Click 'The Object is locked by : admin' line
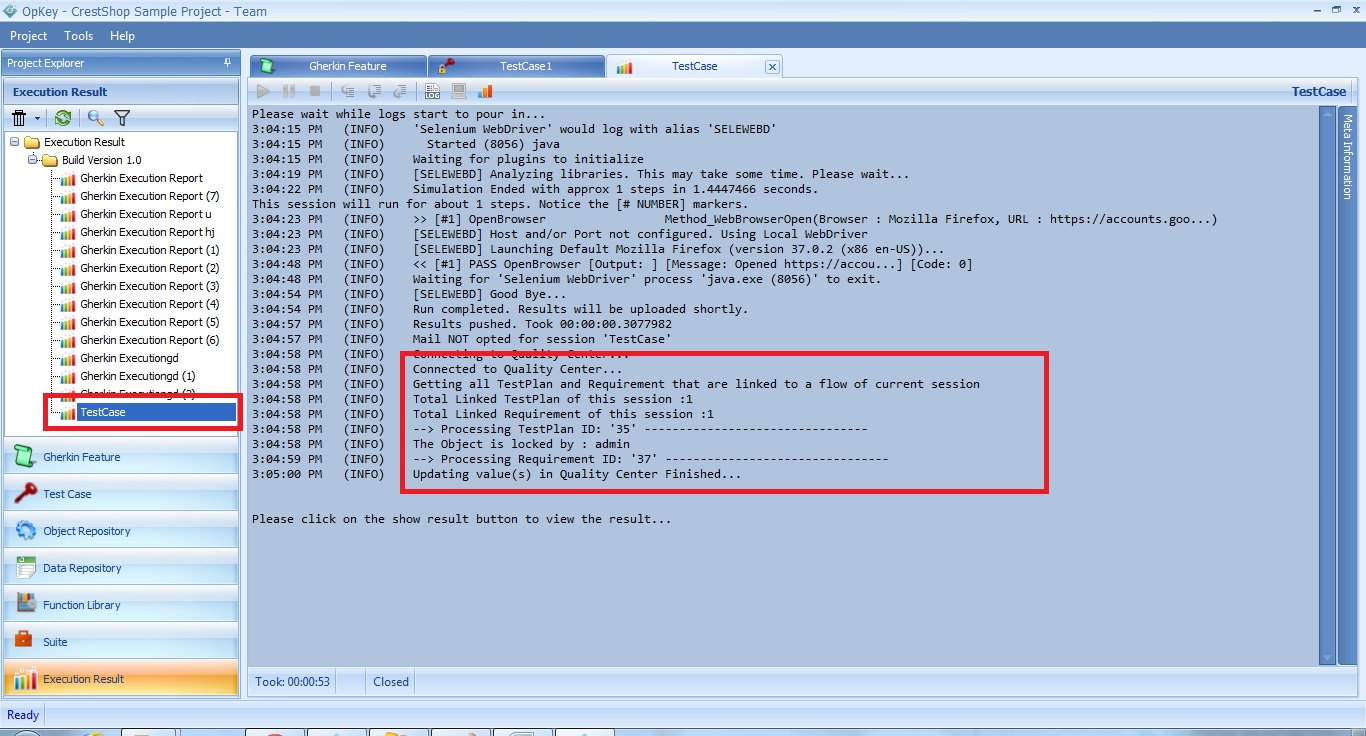1366x736 pixels. click(x=440, y=444)
